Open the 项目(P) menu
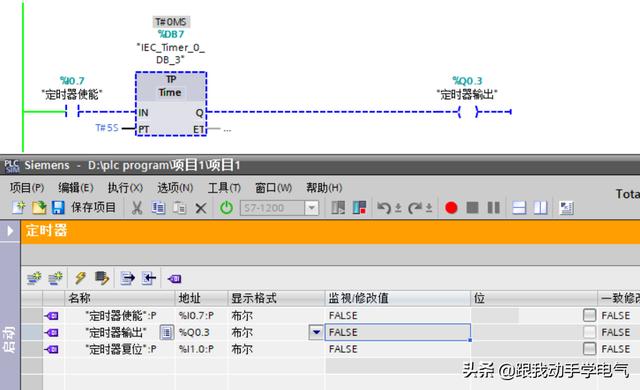 click(27, 188)
